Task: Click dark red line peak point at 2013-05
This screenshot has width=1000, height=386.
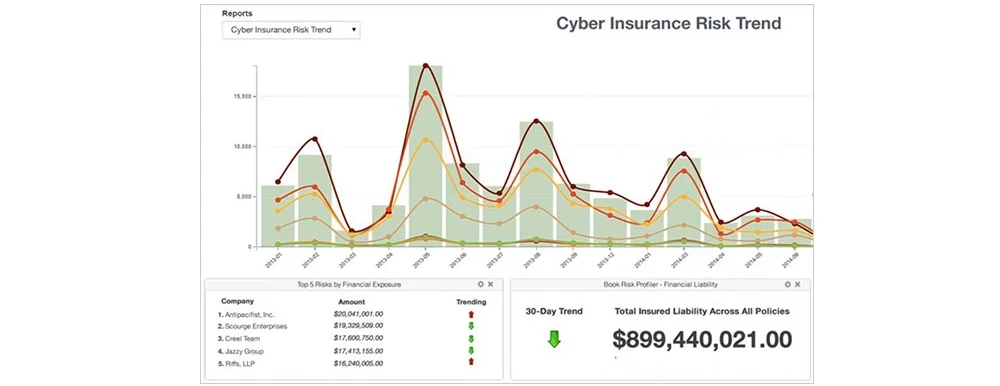Action: click(425, 66)
